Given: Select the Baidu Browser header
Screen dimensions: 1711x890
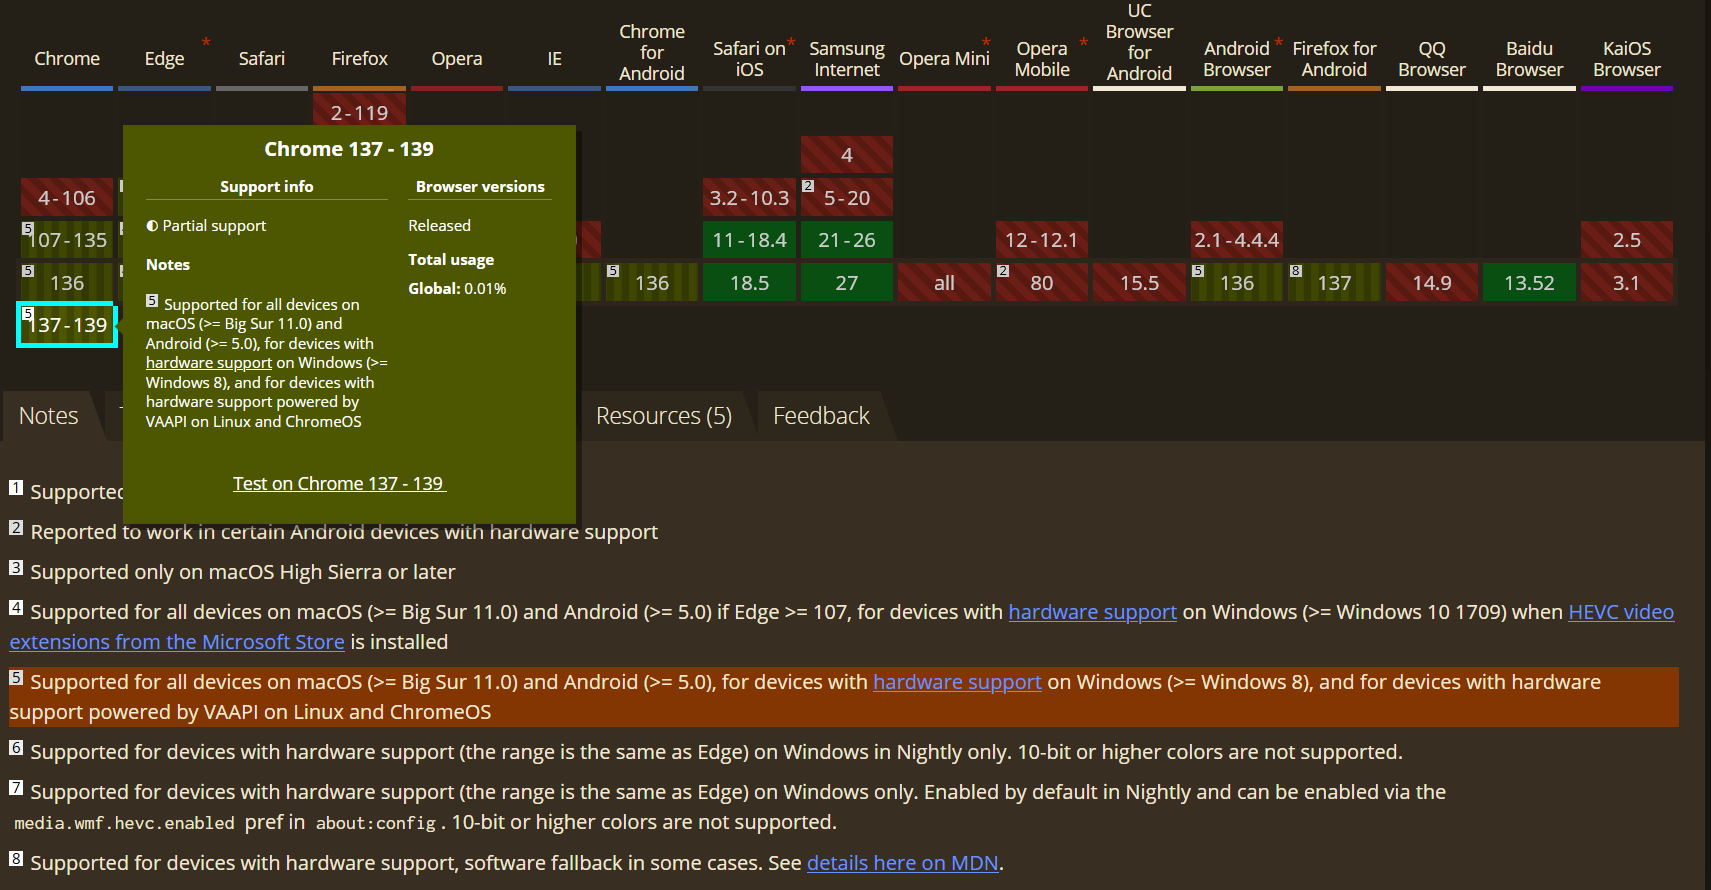Looking at the screenshot, I should tap(1529, 59).
